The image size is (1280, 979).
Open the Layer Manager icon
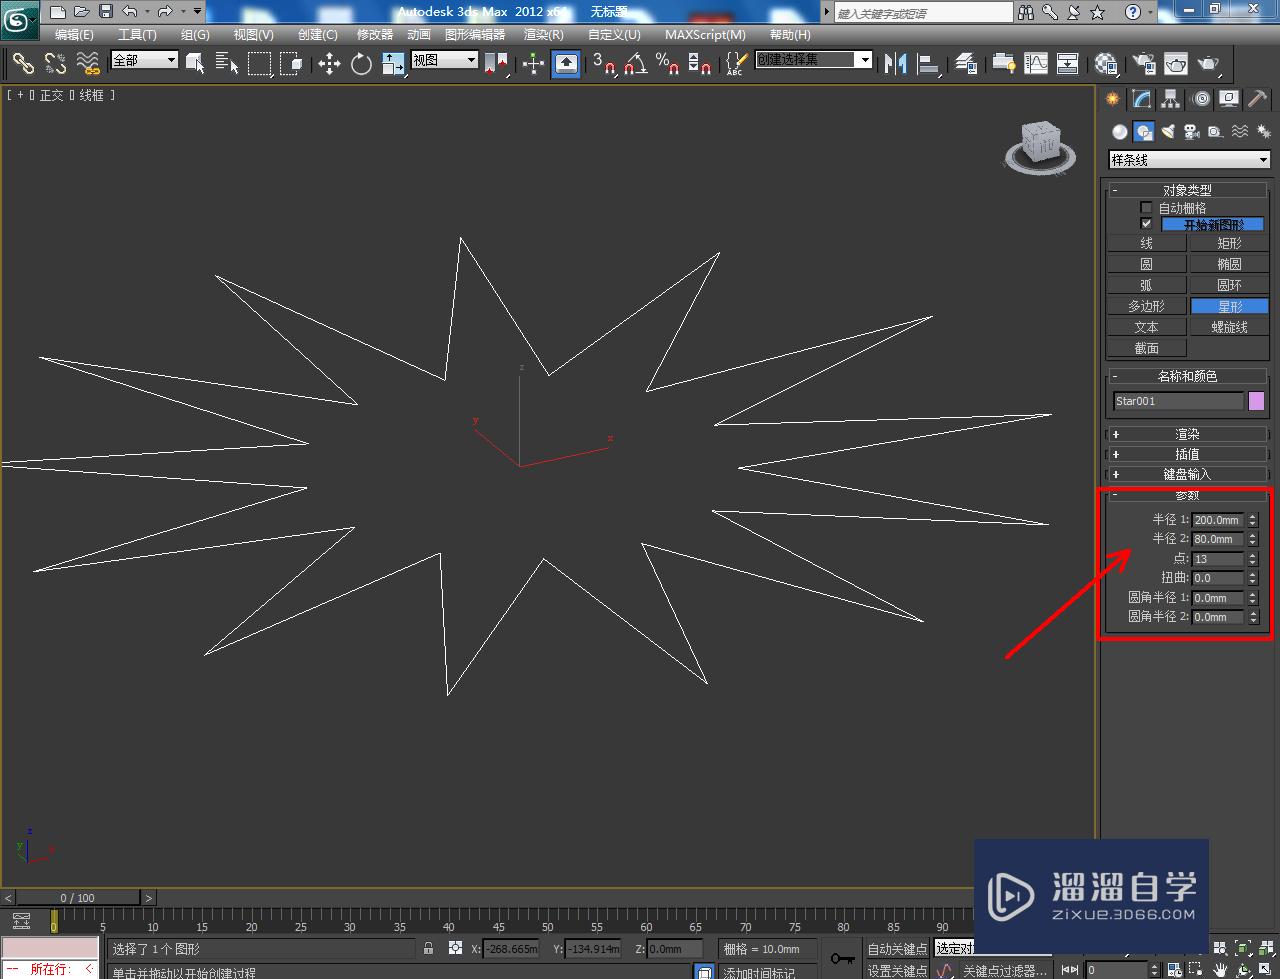966,63
